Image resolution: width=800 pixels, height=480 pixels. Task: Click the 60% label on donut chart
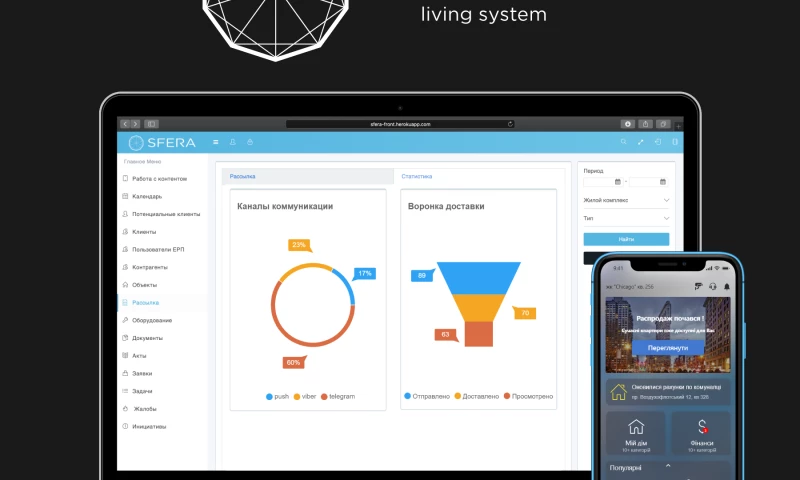pos(293,362)
